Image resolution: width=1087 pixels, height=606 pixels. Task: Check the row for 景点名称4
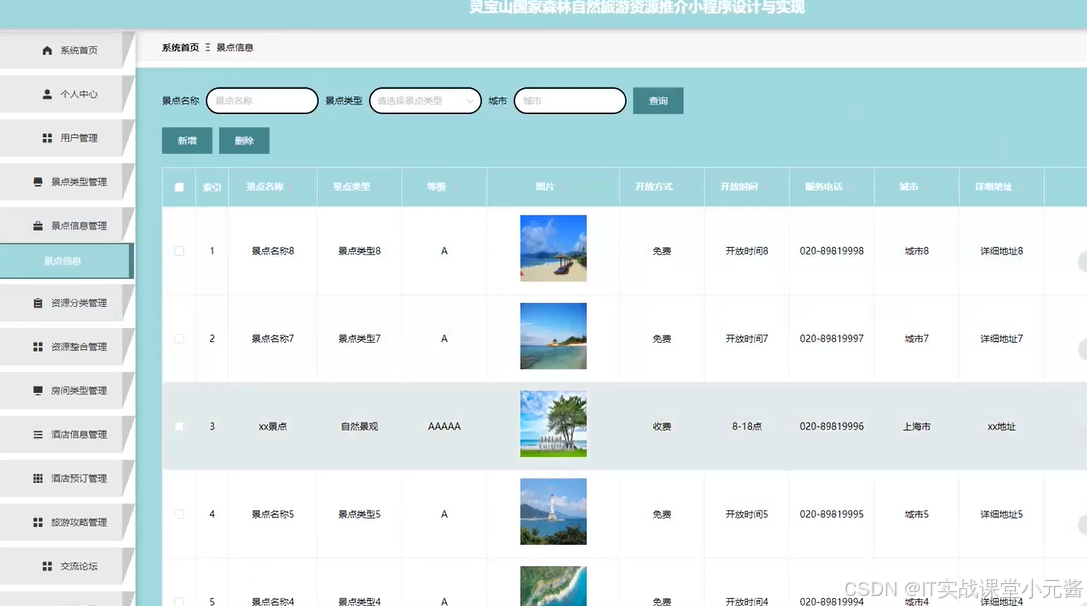[x=179, y=601]
